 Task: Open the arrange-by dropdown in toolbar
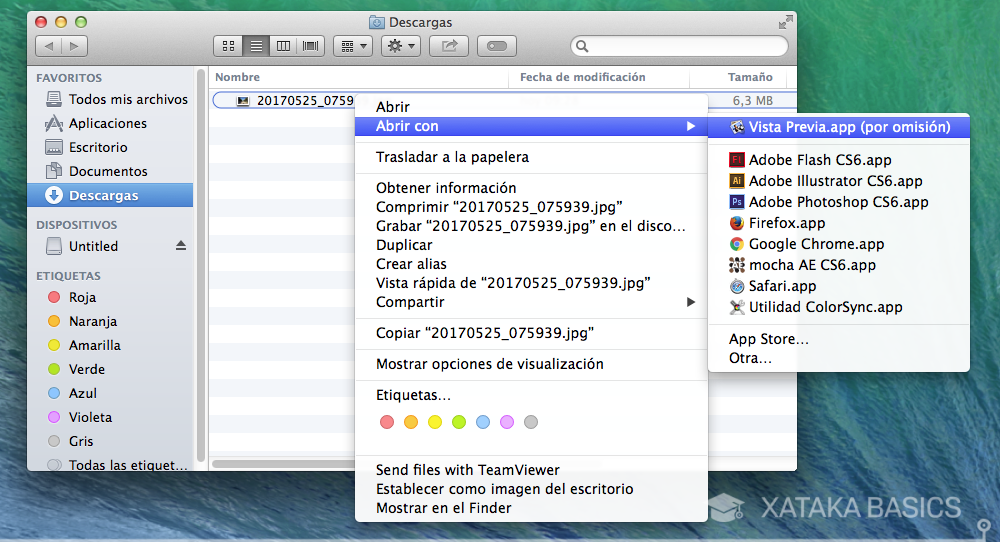[352, 46]
